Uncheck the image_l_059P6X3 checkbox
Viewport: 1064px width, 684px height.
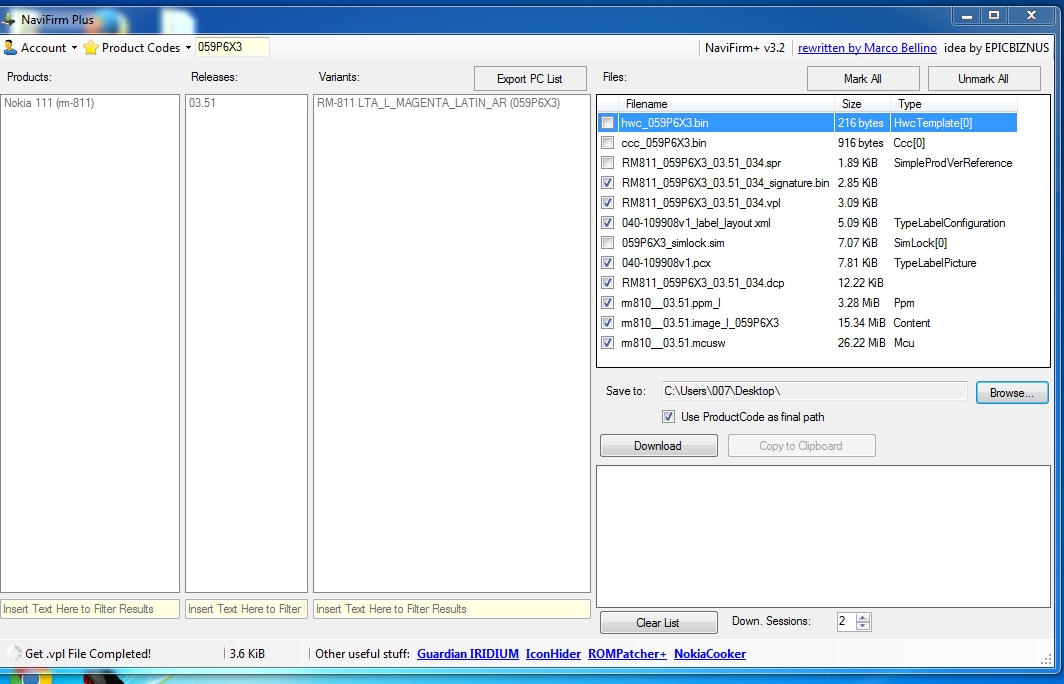pos(607,323)
